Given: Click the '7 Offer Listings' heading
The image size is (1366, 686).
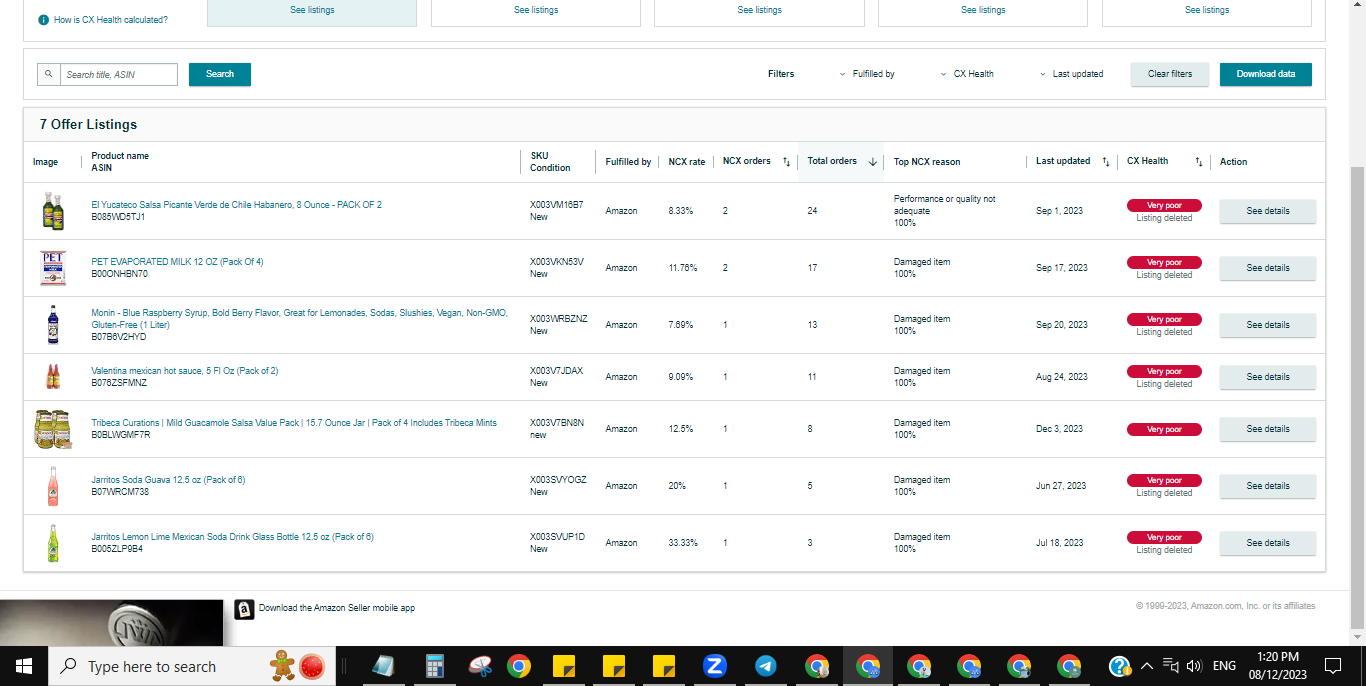Looking at the screenshot, I should tap(88, 125).
